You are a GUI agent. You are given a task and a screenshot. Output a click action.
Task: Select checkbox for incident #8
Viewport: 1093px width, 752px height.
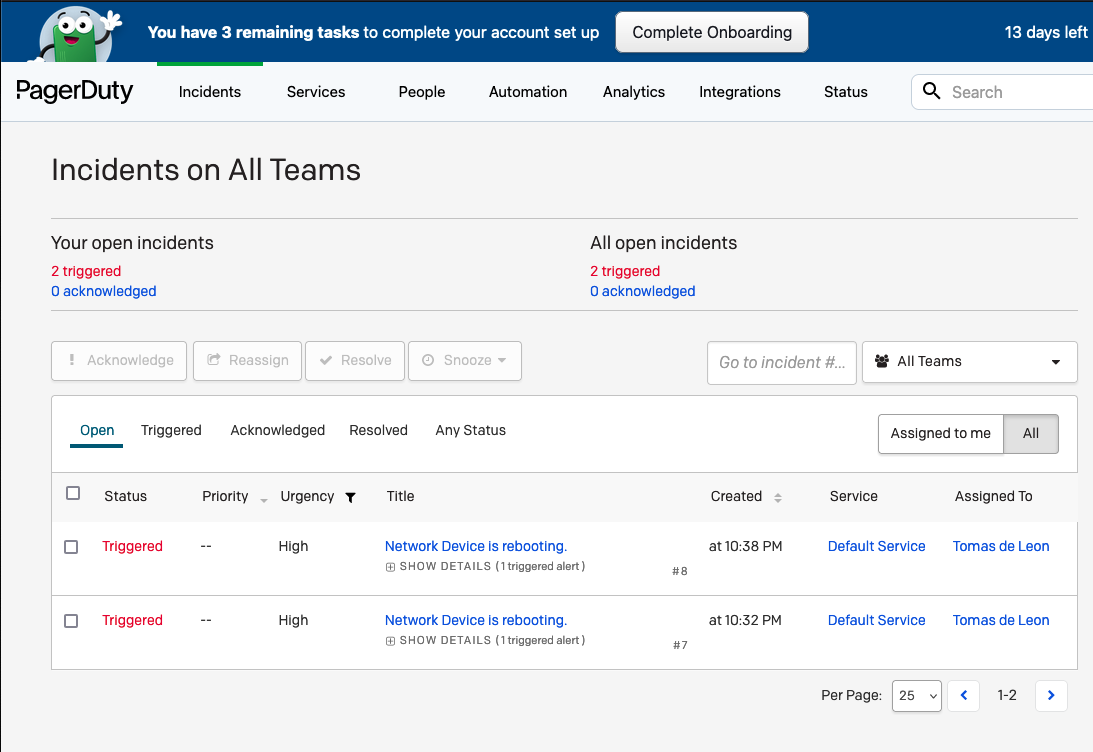pos(71,547)
